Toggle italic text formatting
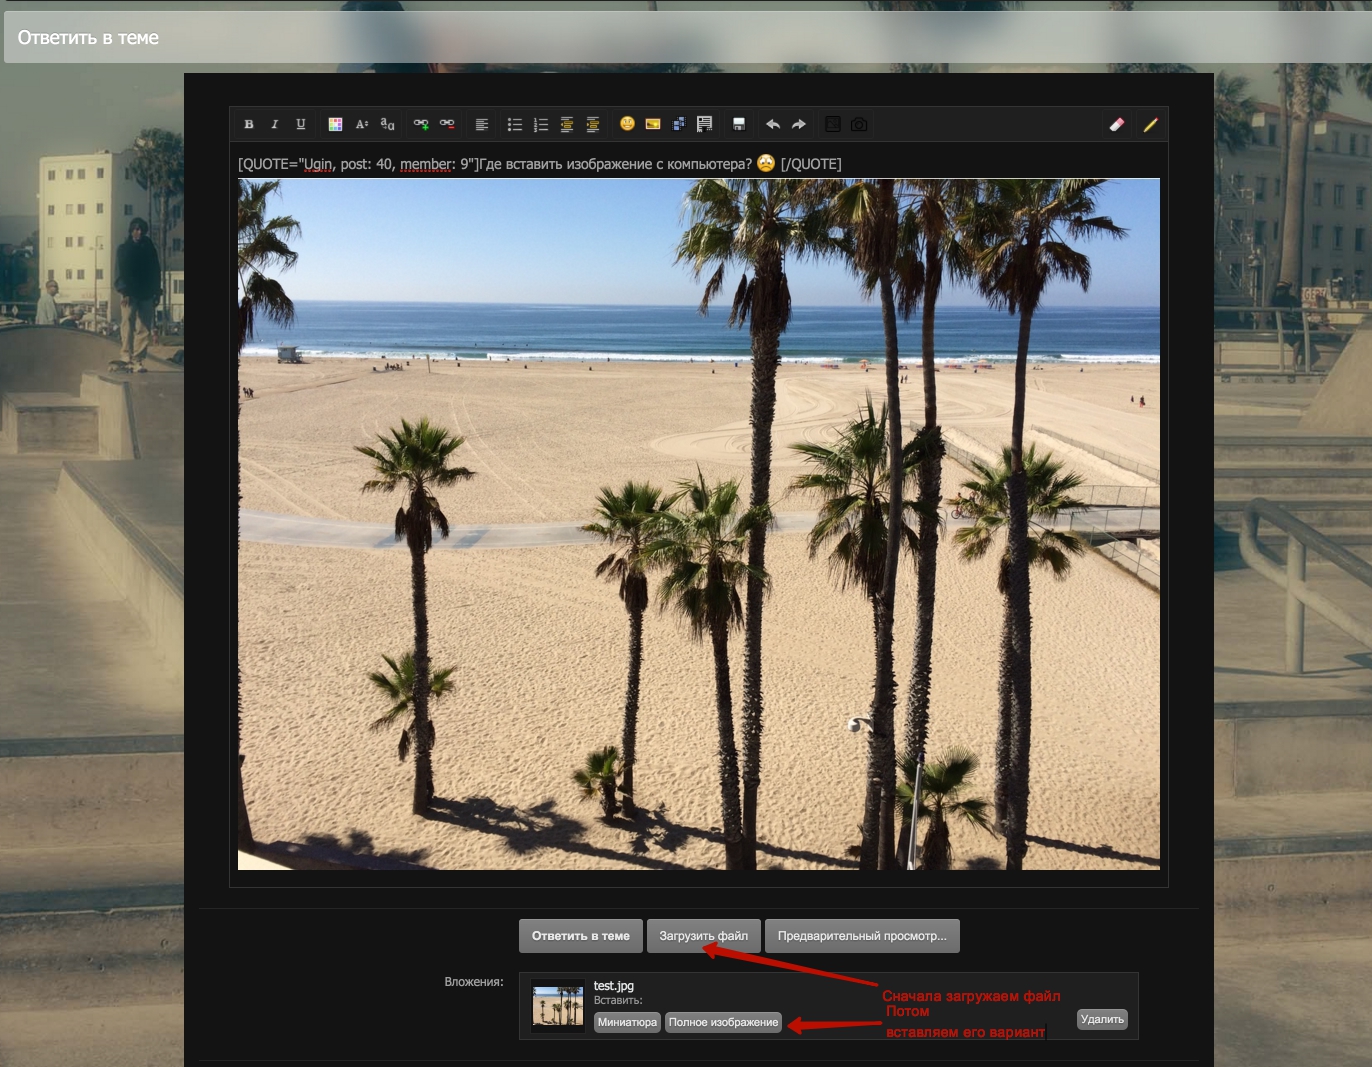Image resolution: width=1372 pixels, height=1067 pixels. [x=274, y=125]
